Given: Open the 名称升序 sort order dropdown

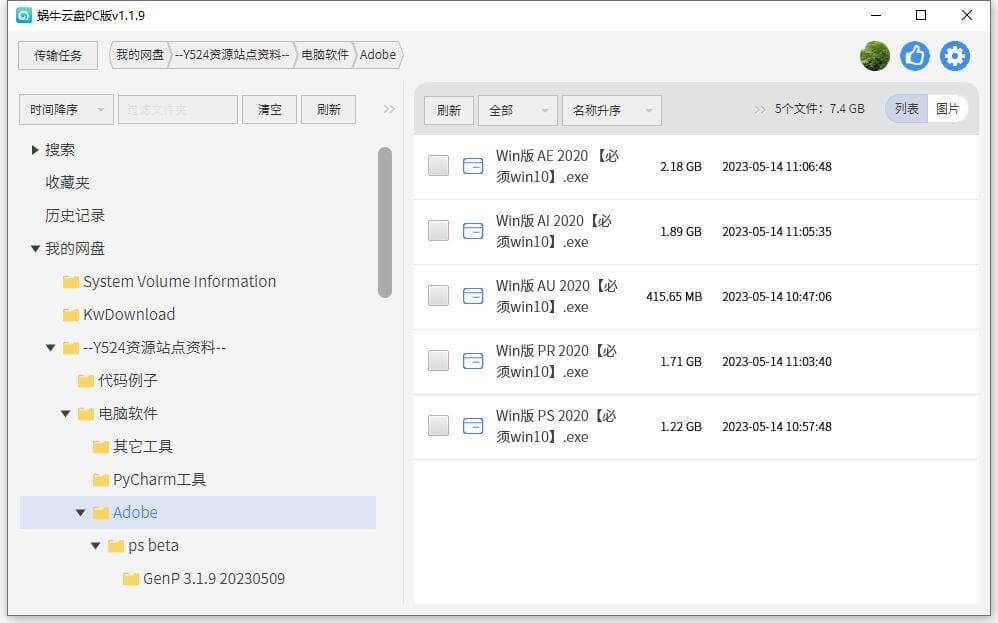Looking at the screenshot, I should point(612,111).
